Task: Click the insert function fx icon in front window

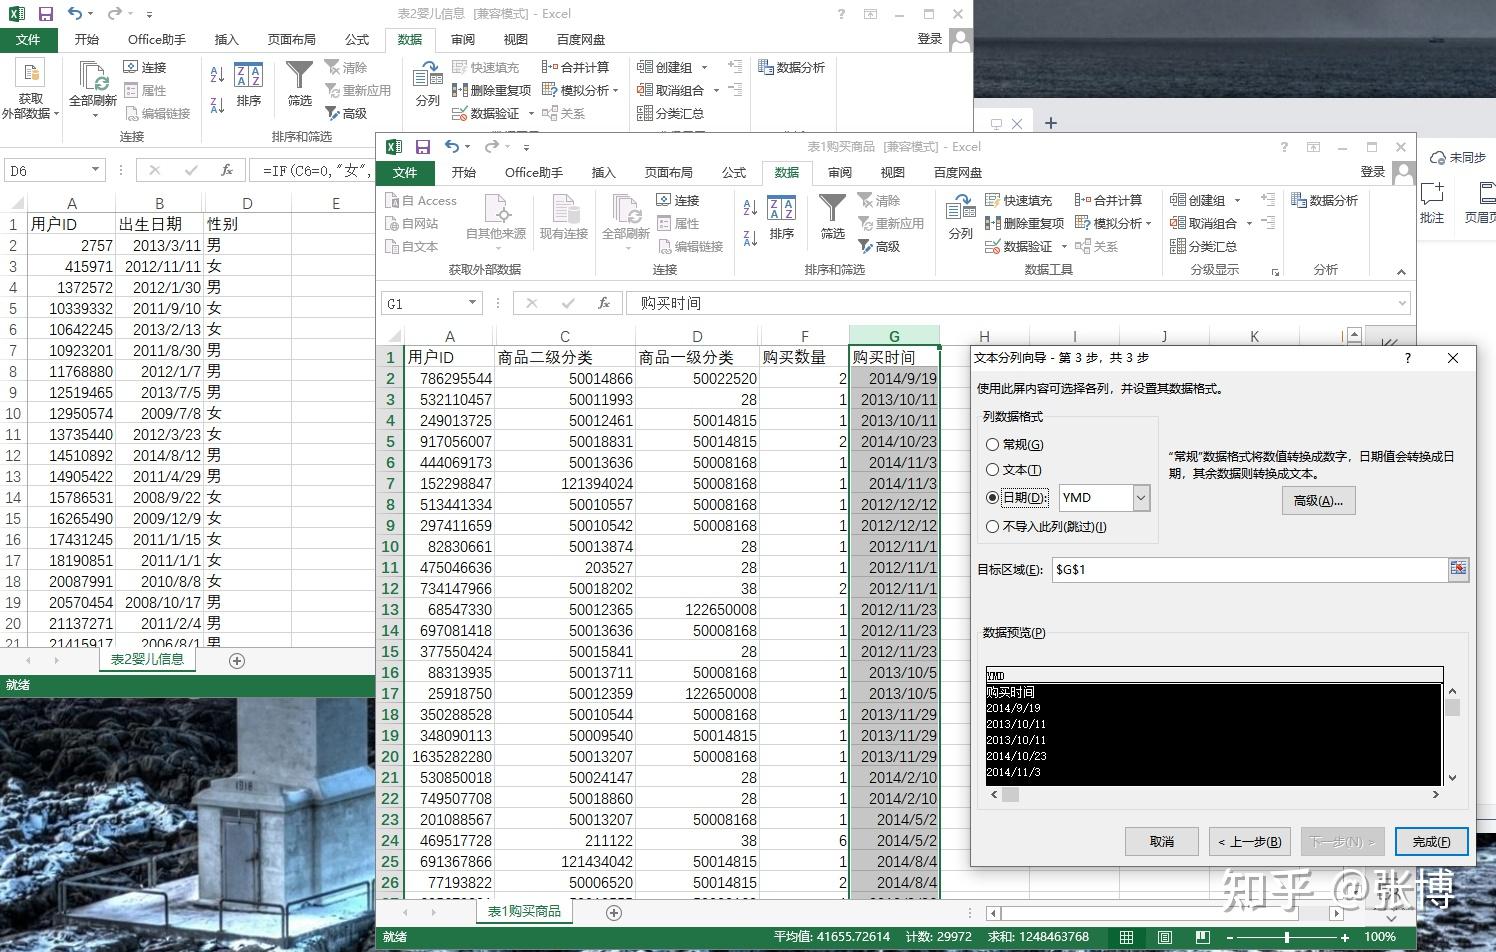Action: (604, 303)
